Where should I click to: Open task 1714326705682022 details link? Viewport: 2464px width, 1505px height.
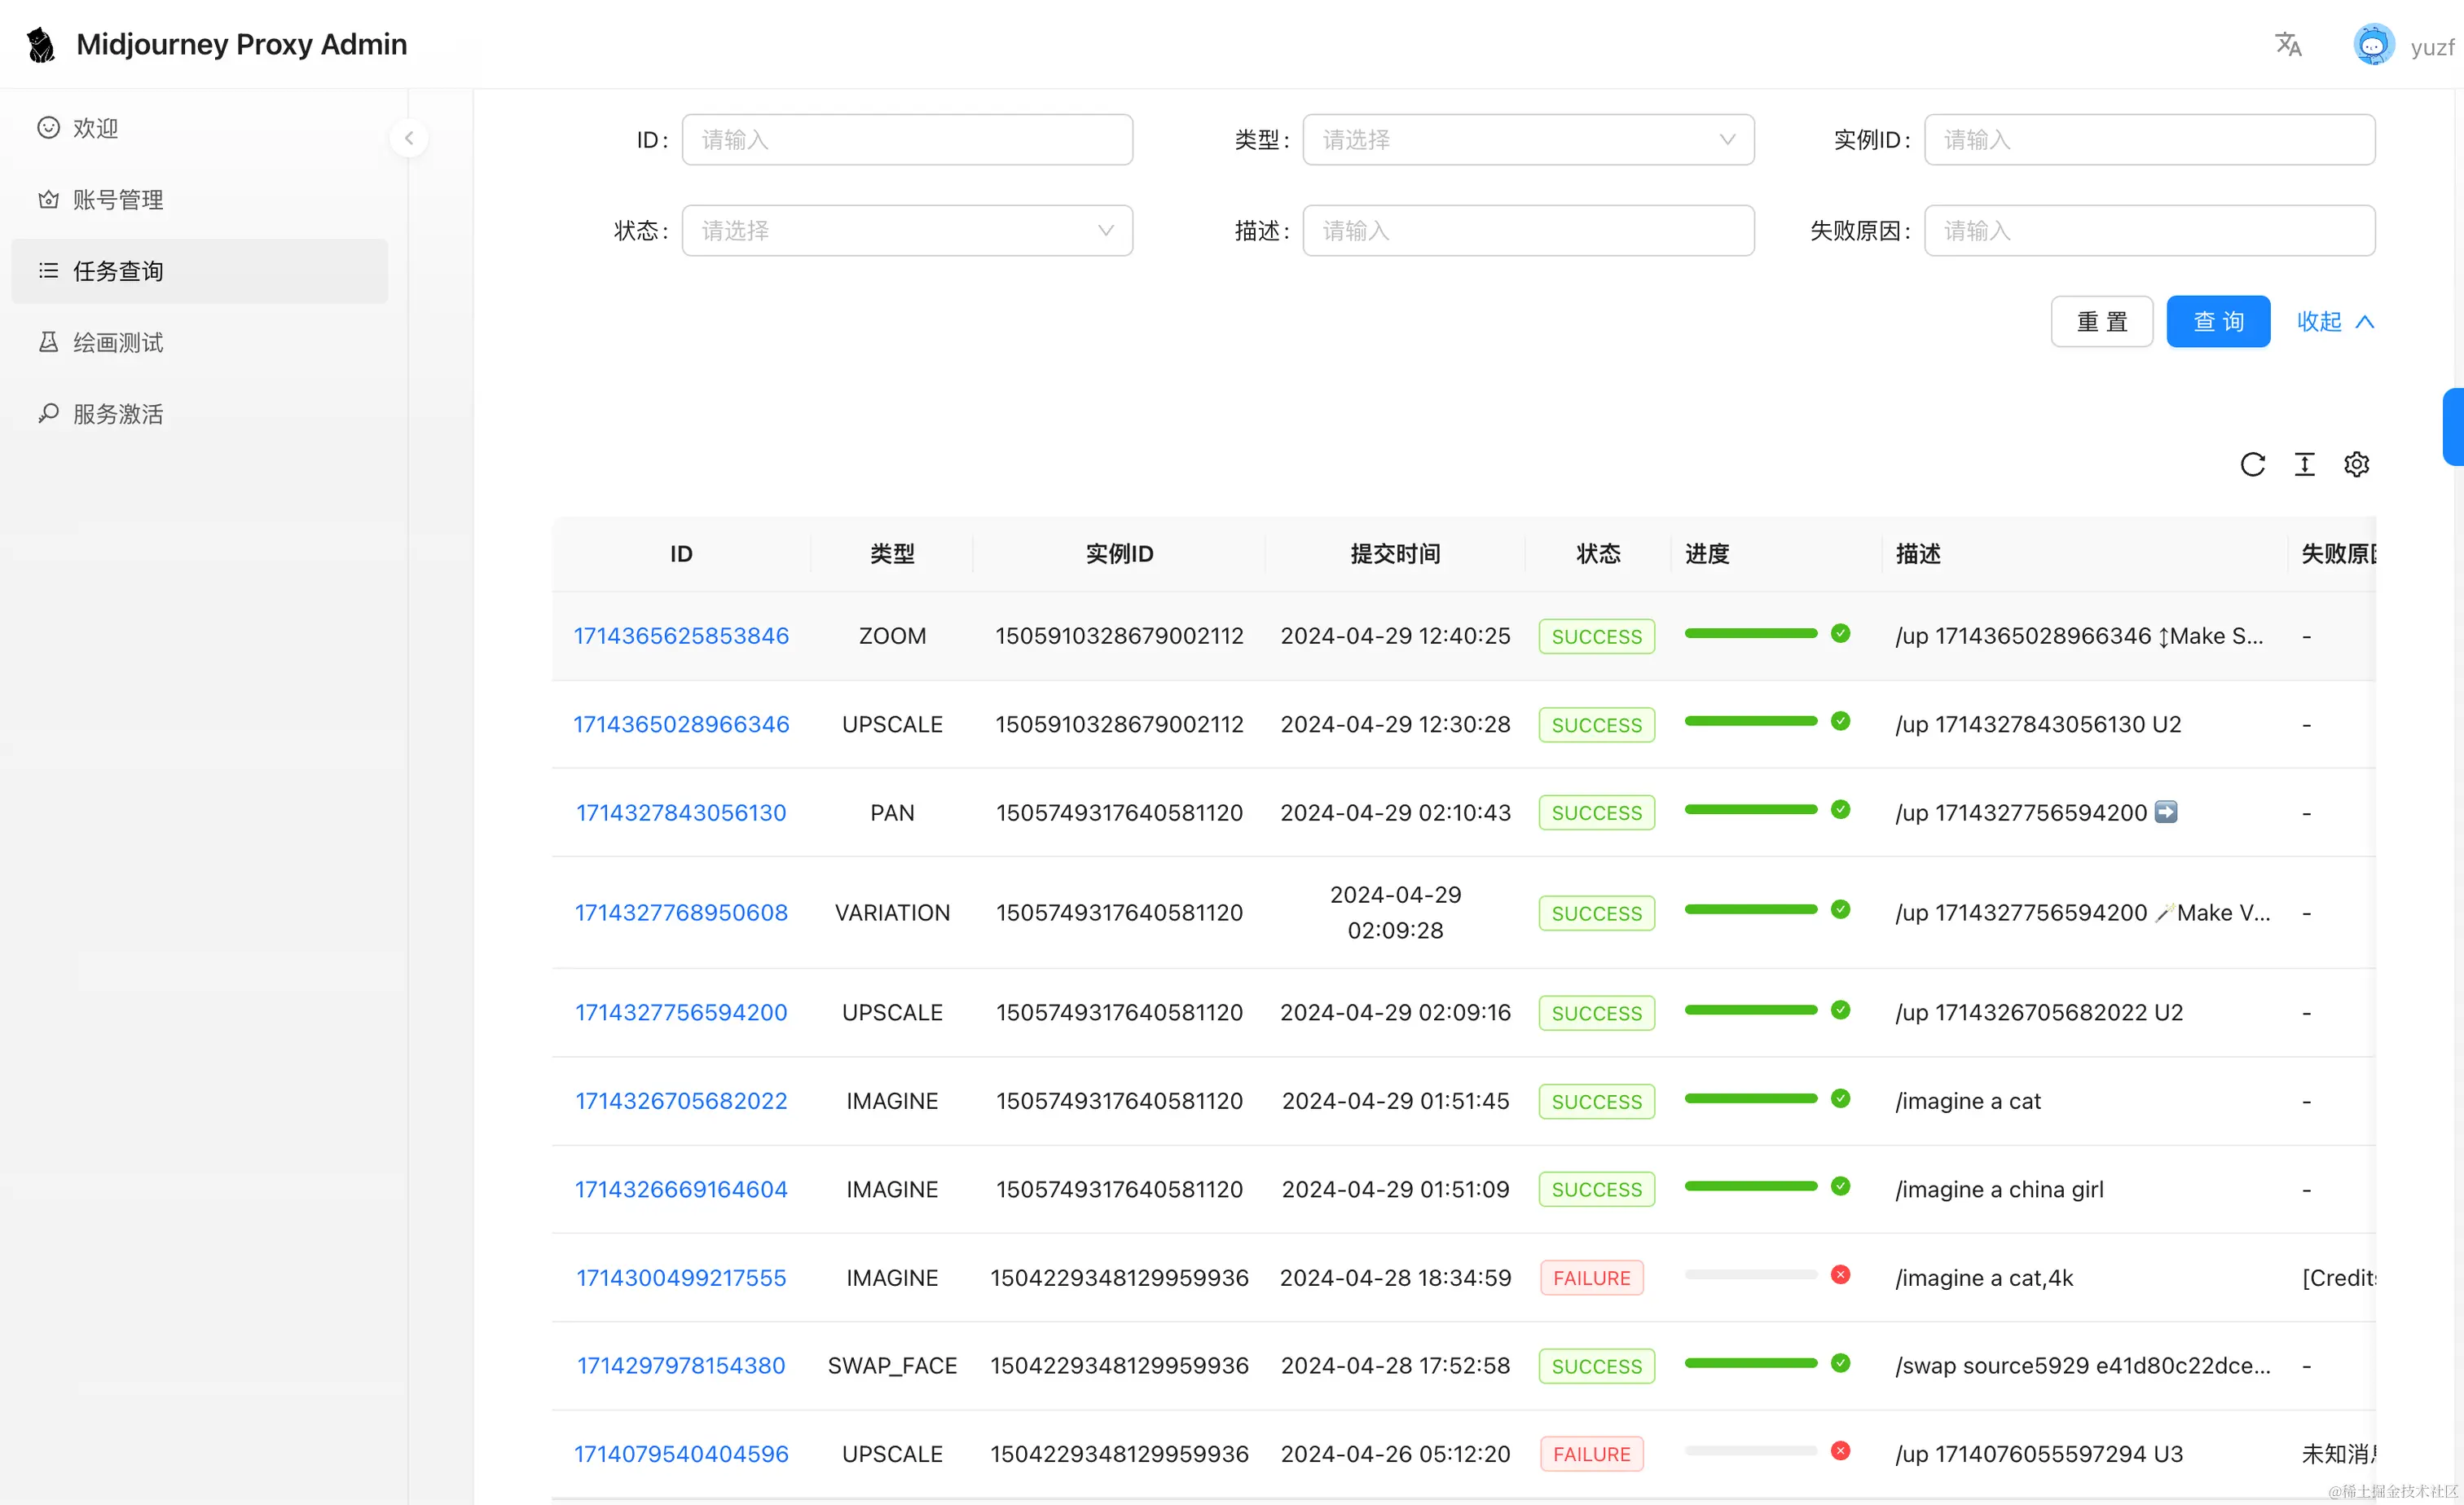[681, 1100]
